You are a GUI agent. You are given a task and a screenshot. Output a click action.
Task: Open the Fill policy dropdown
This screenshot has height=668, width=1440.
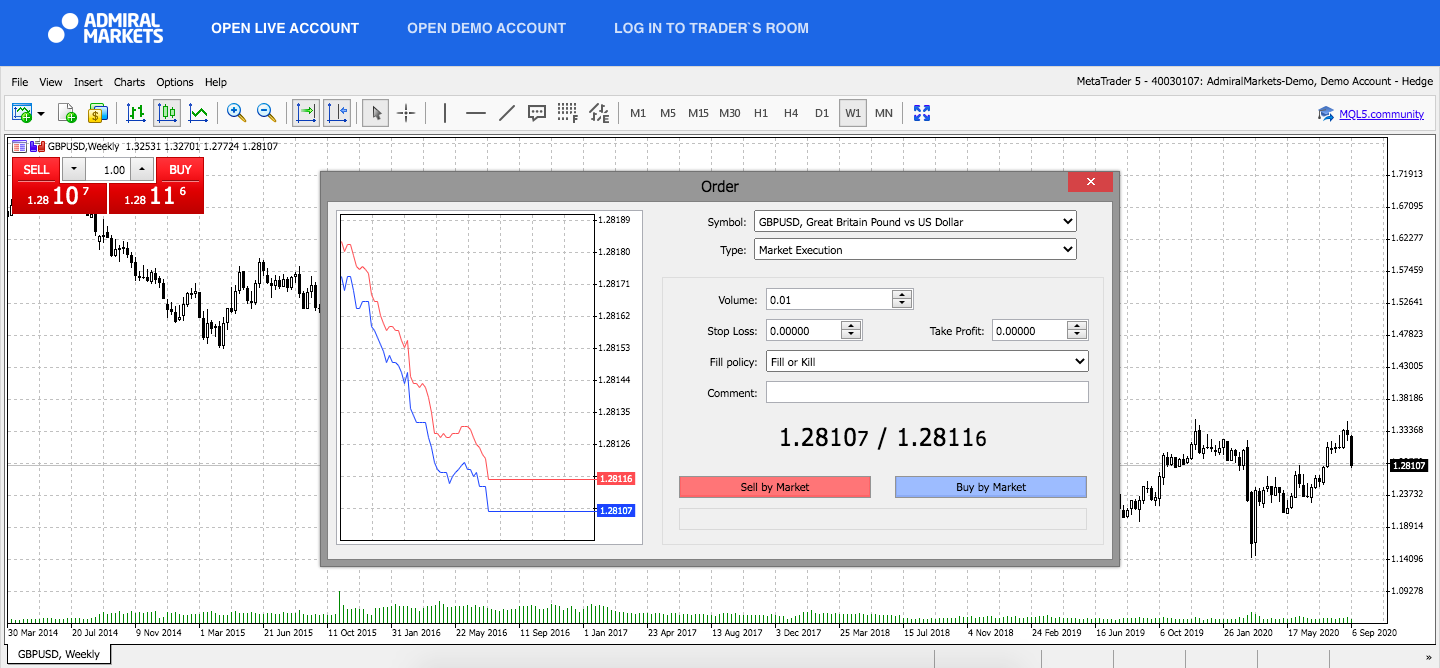pos(927,361)
